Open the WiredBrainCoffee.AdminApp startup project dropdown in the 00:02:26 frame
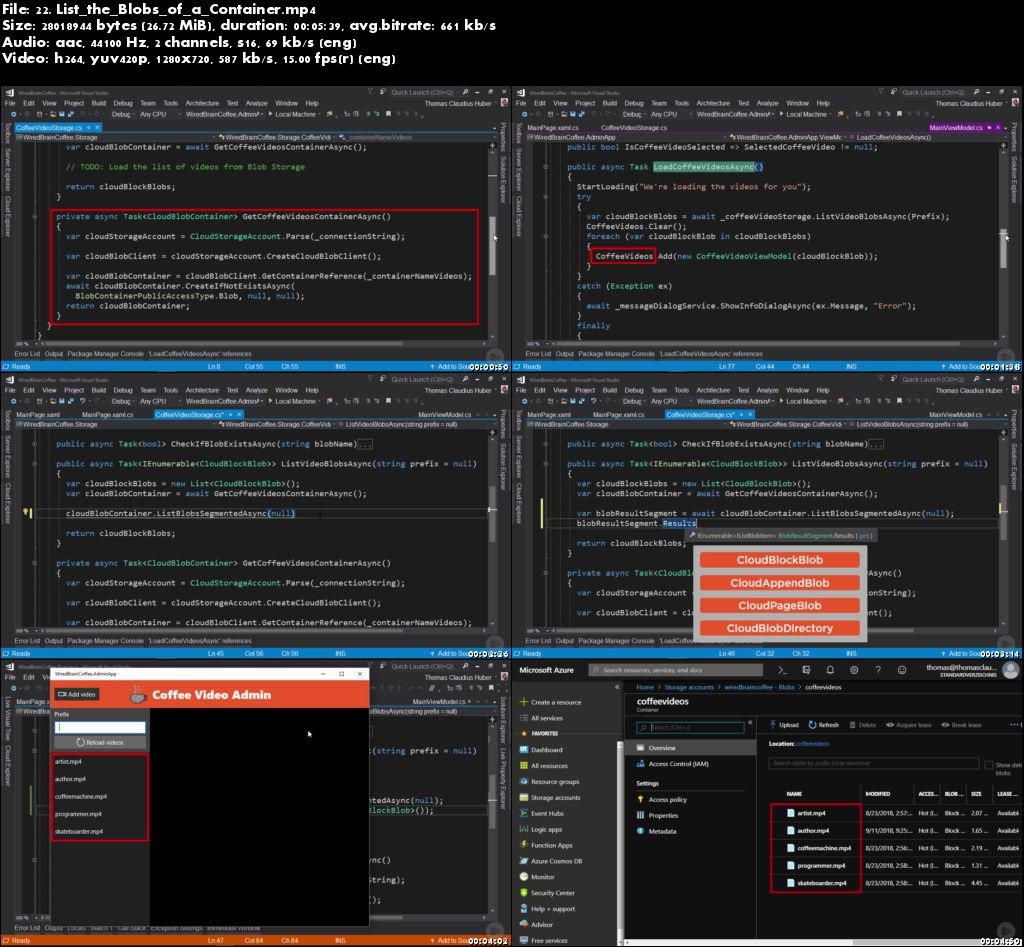Image resolution: width=1024 pixels, height=947 pixels. pyautogui.click(x=225, y=401)
